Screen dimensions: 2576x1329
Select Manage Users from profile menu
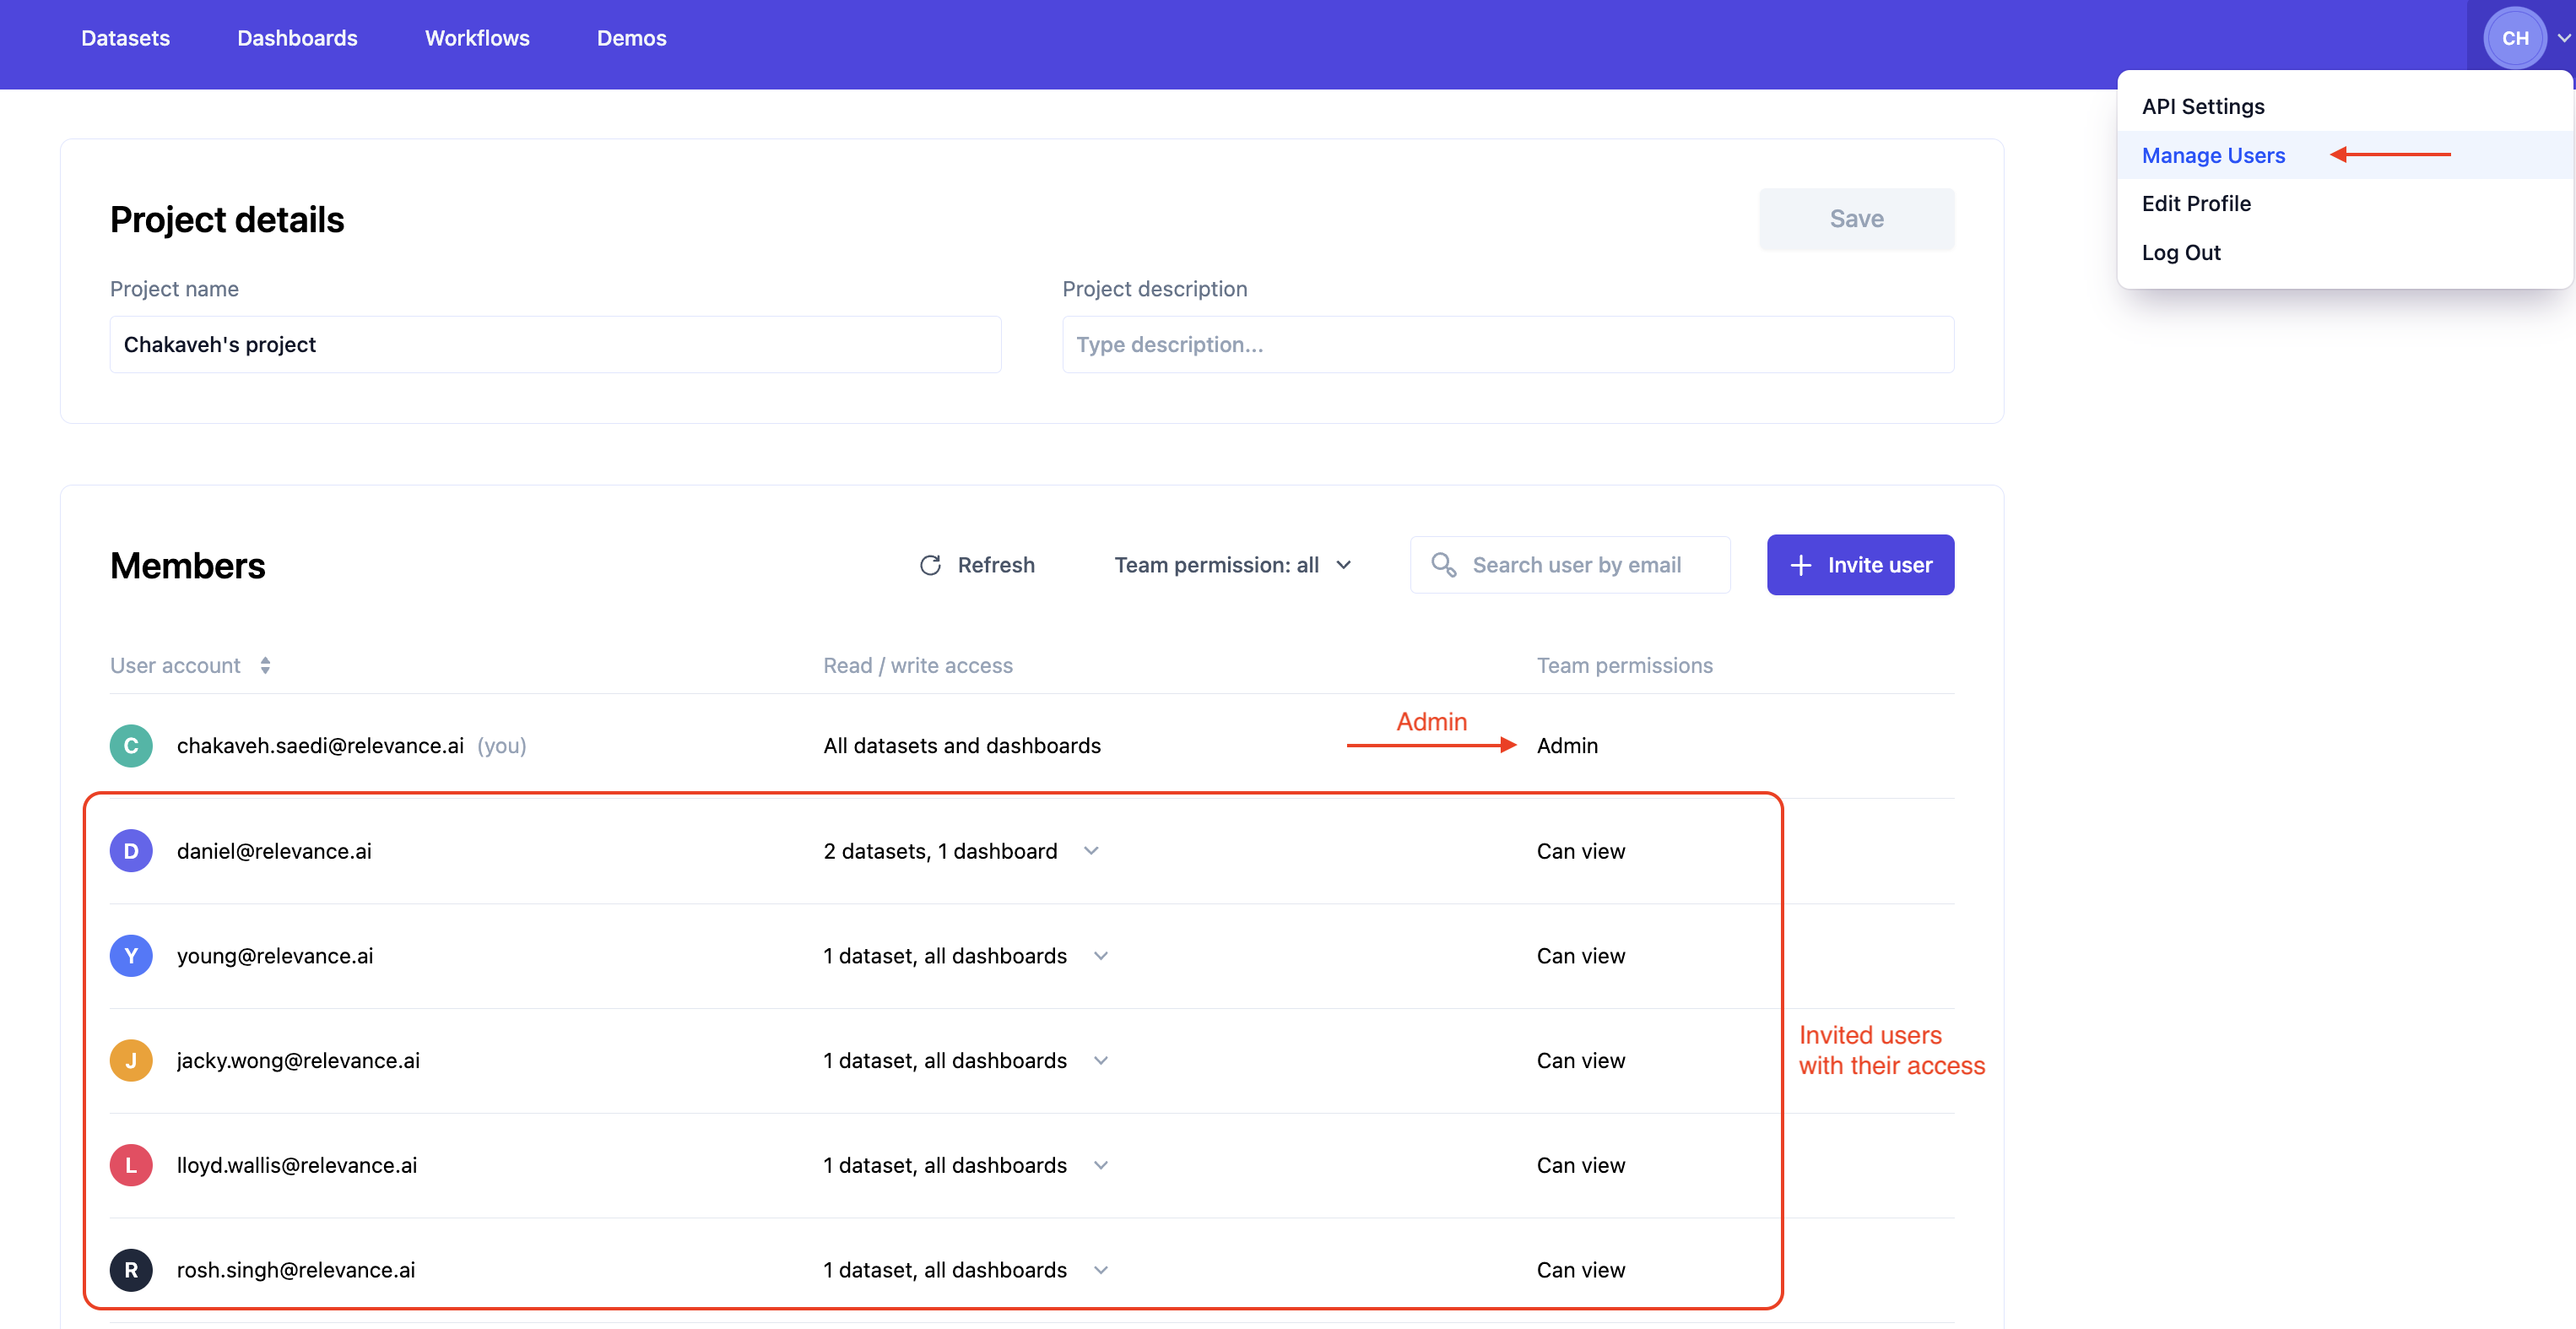point(2213,155)
